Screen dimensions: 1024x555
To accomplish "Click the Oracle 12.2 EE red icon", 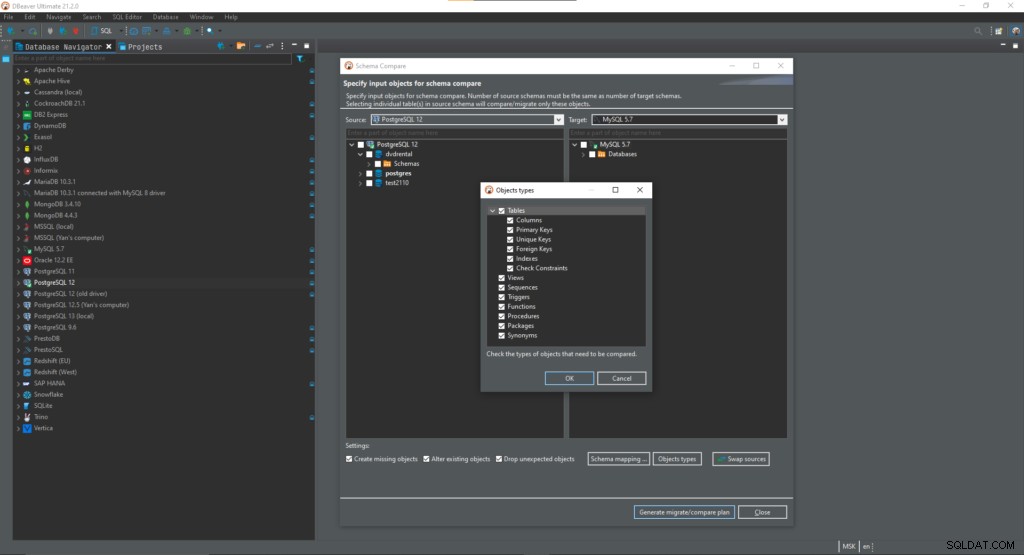I will pyautogui.click(x=27, y=260).
